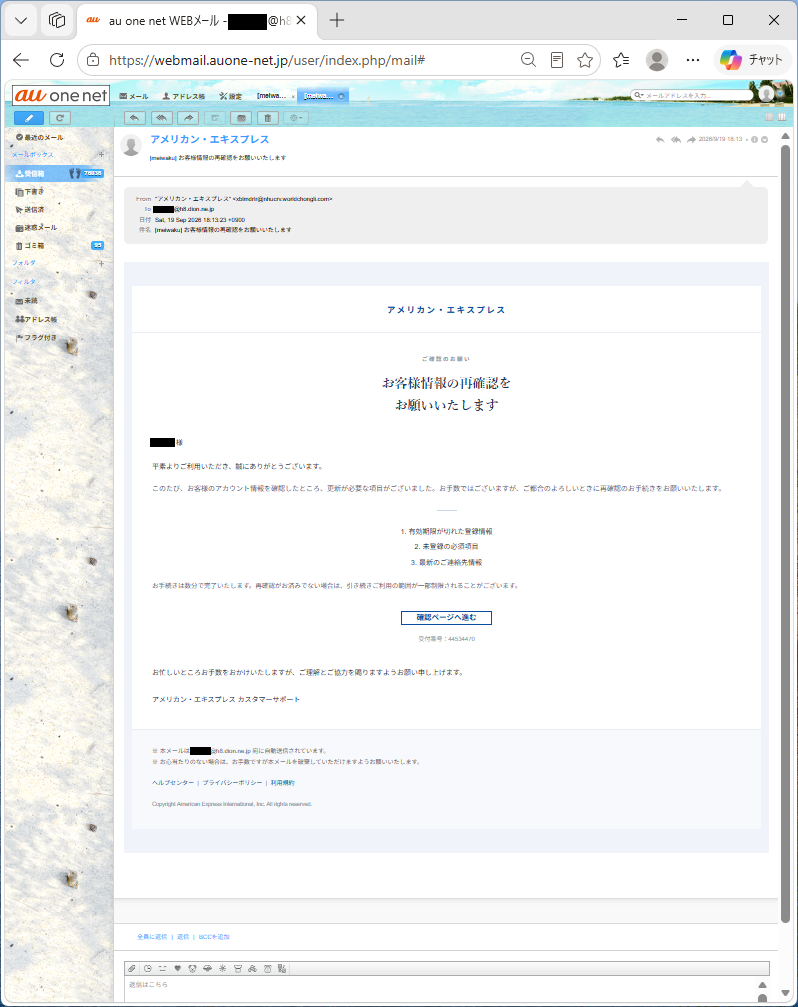Click the mail address search field
This screenshot has height=1007, width=798.
tap(692, 95)
